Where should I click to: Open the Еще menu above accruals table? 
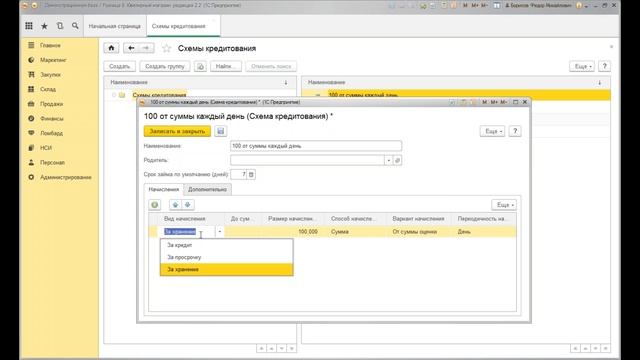pos(504,204)
